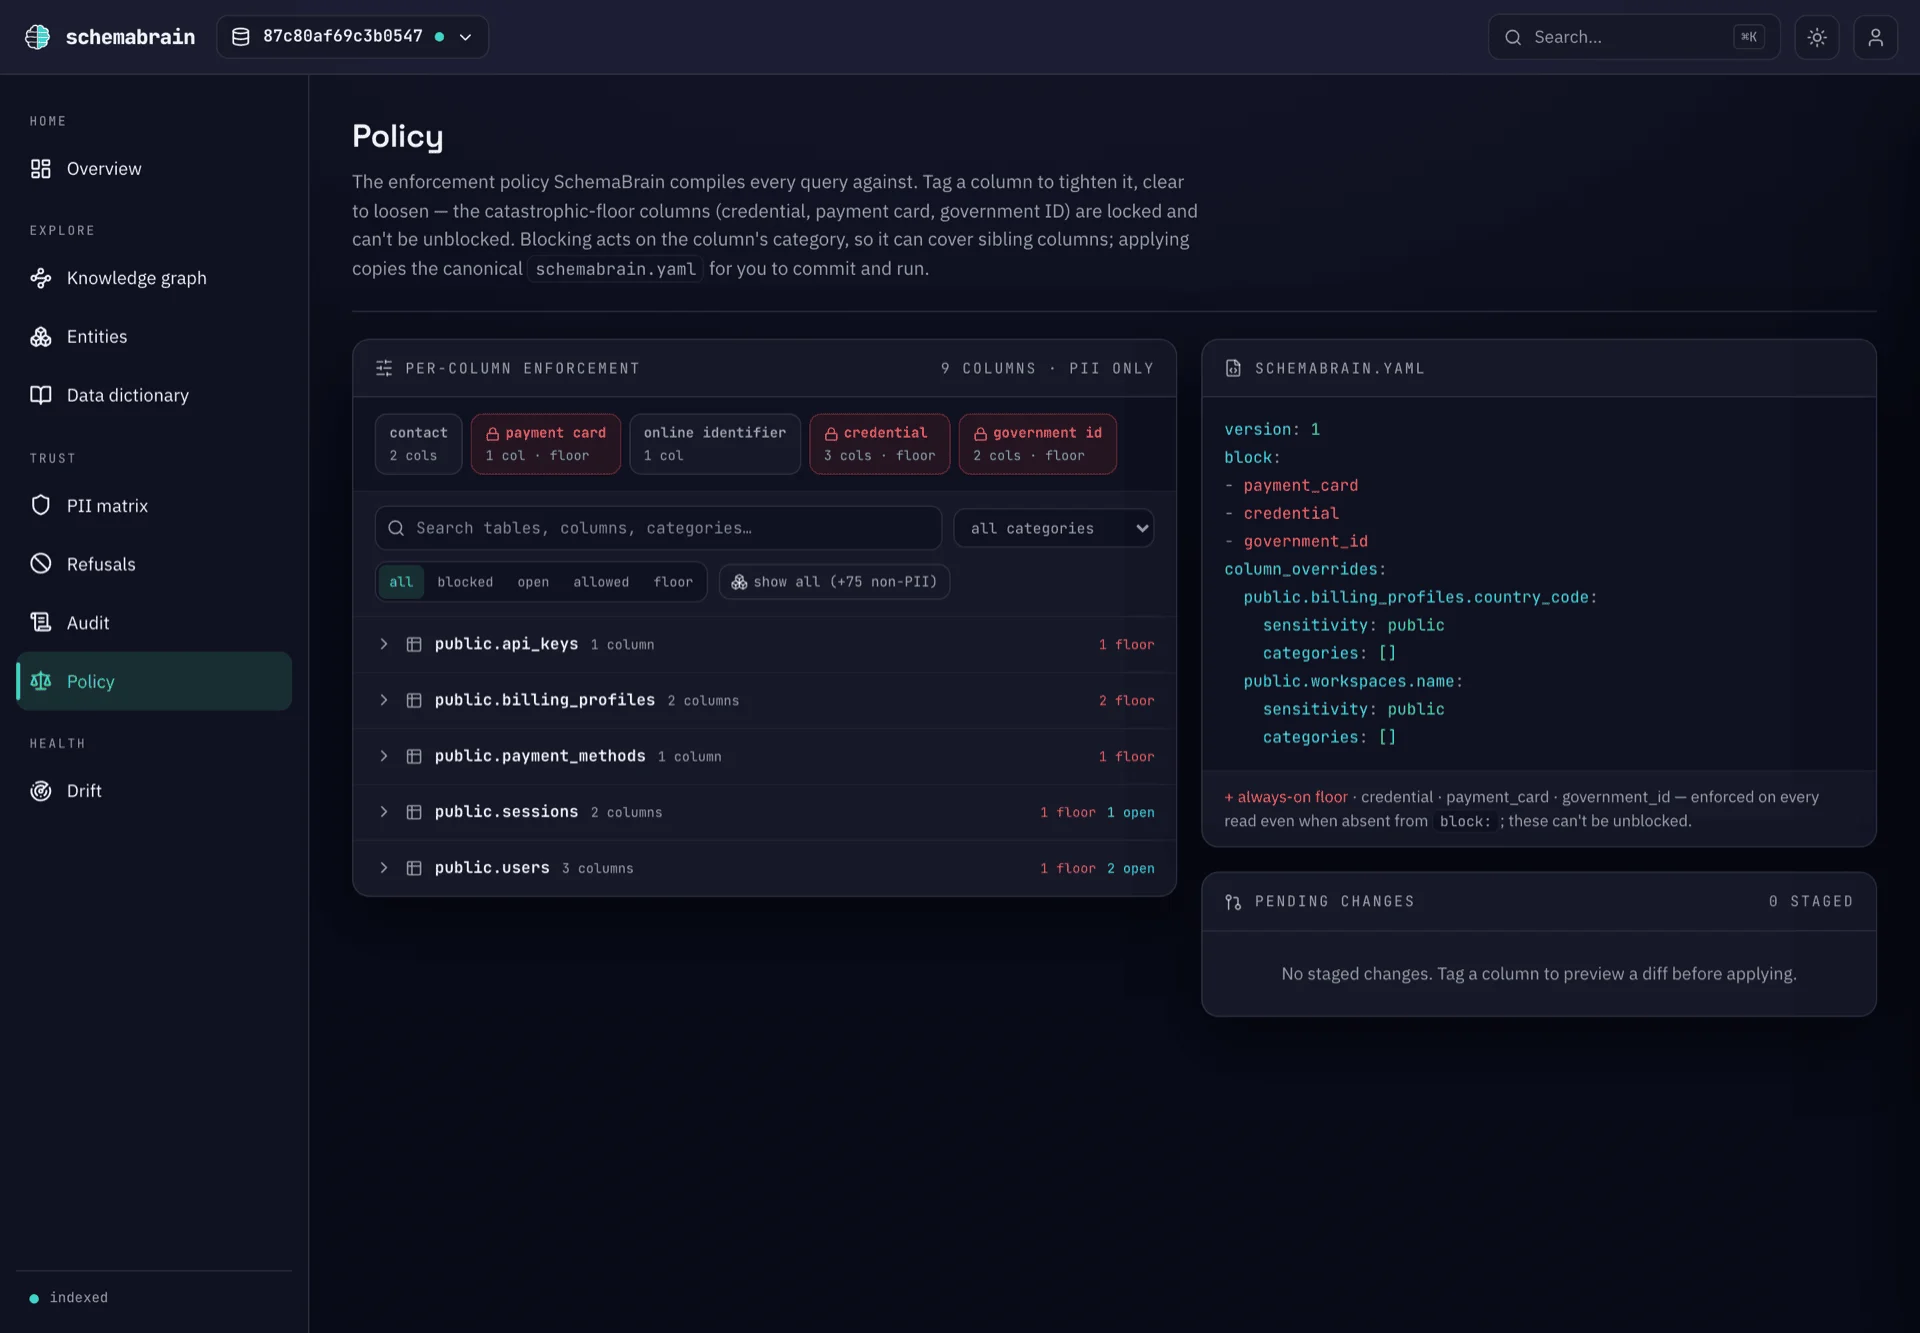Click the search magnifier icon in header

pos(1513,37)
